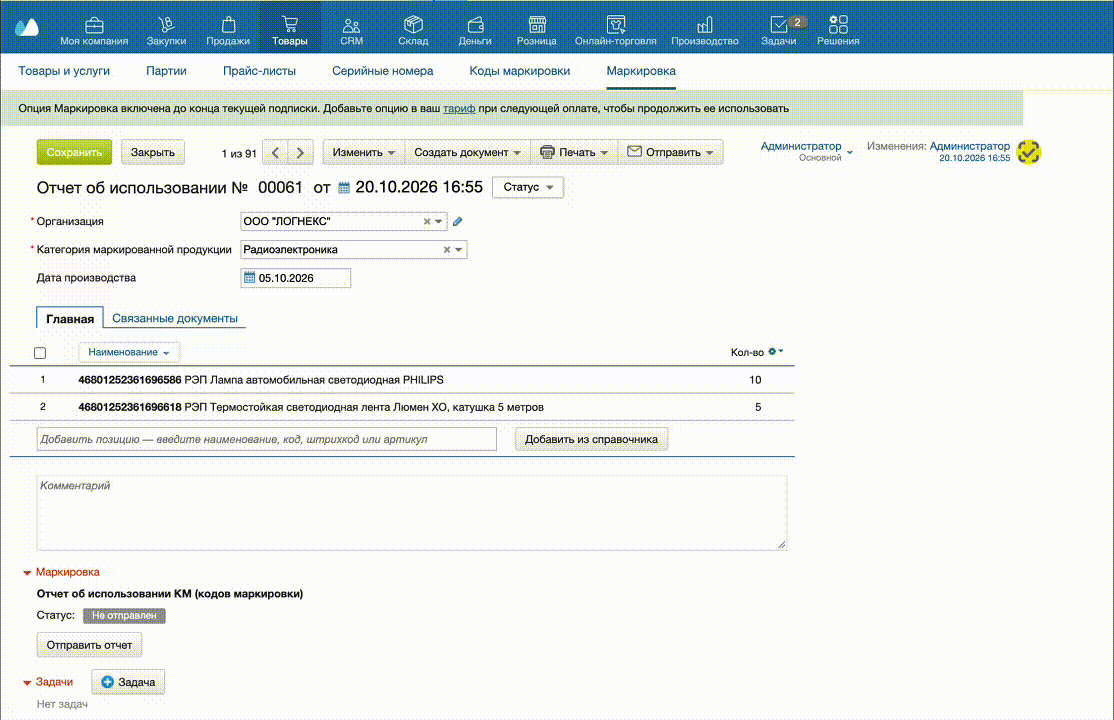Click the yellow checkmark status icon
This screenshot has width=1114, height=720.
(x=1028, y=151)
